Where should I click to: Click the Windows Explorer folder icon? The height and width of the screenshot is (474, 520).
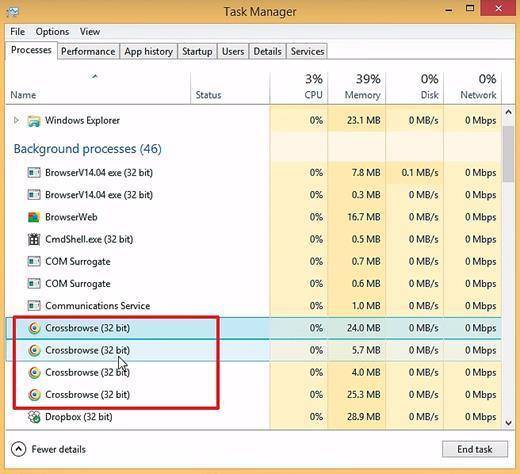[x=34, y=121]
